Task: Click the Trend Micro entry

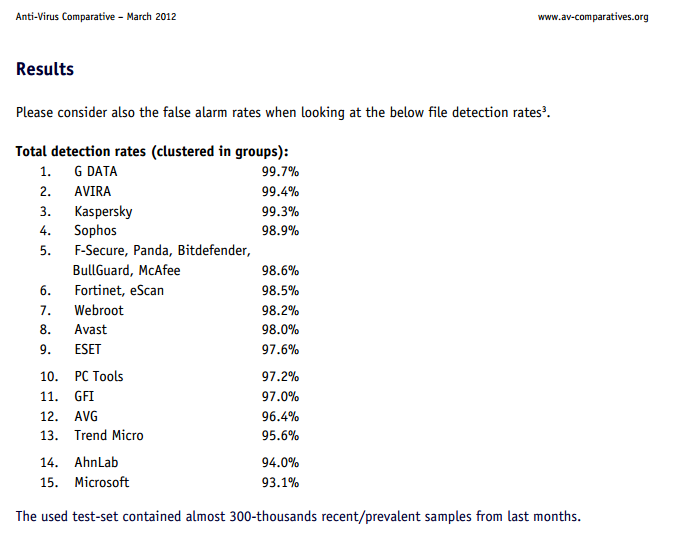Action: (109, 435)
